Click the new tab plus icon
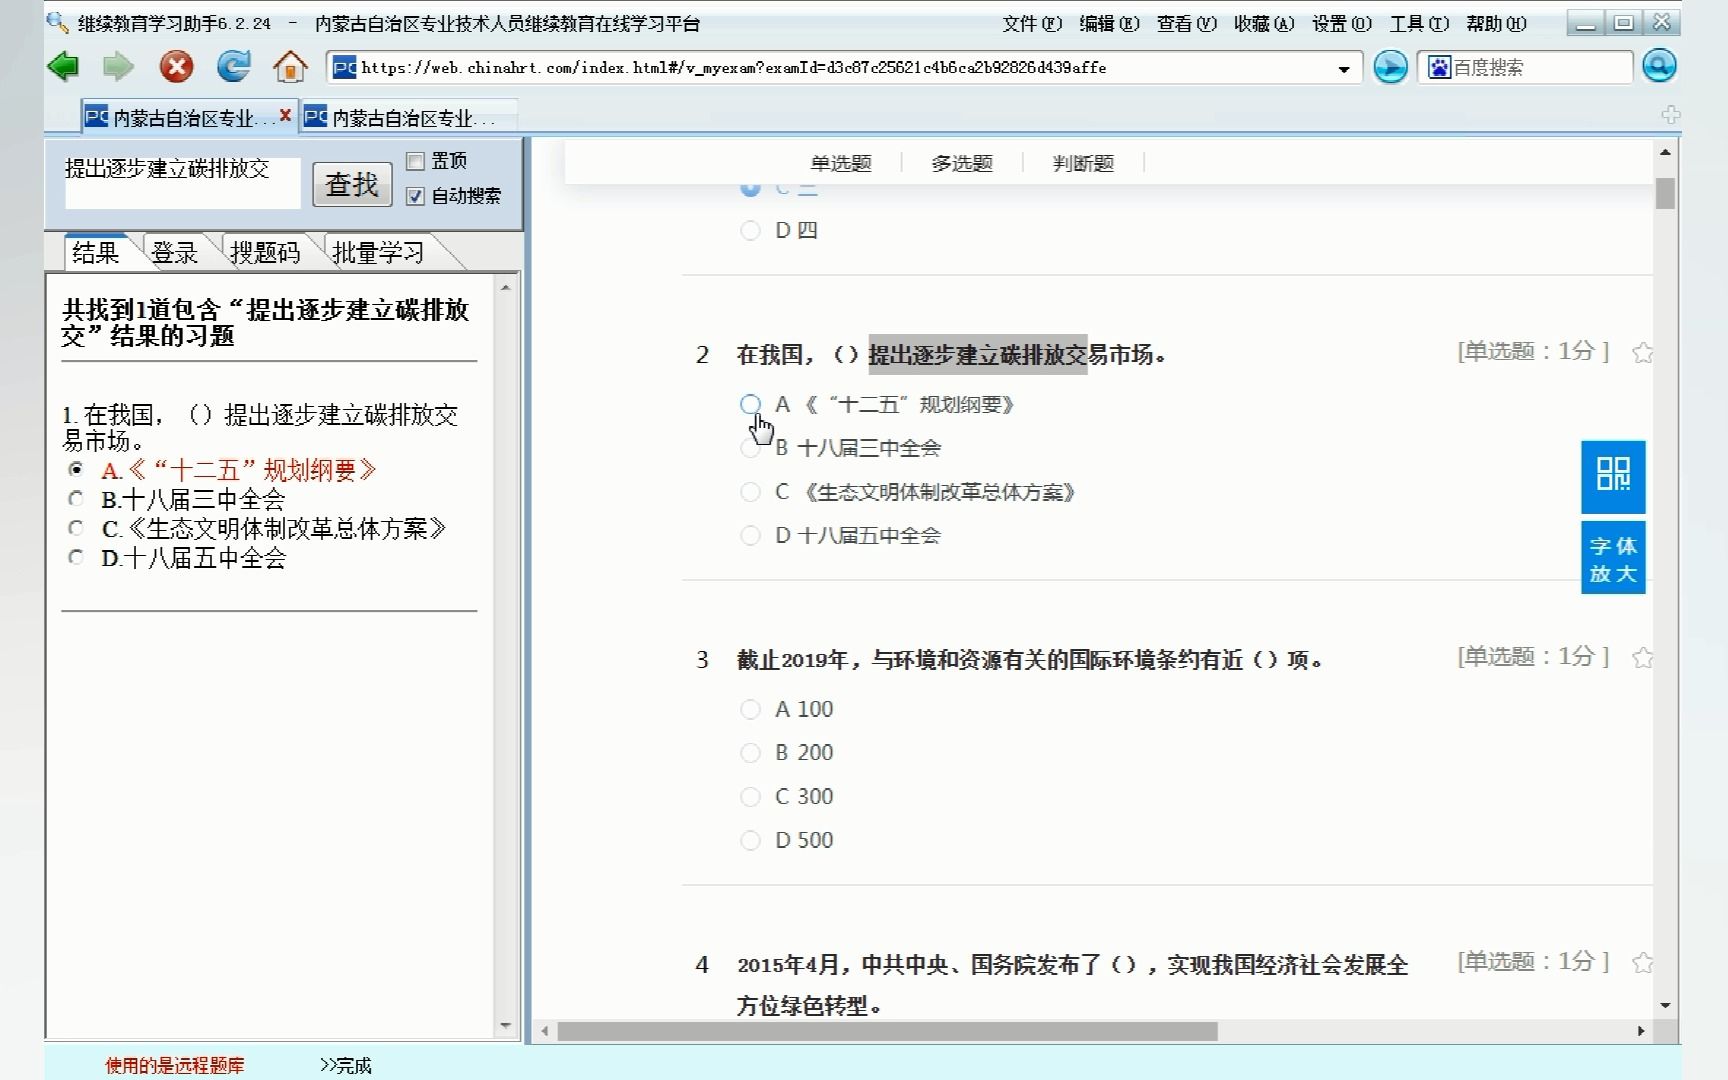This screenshot has width=1728, height=1080. coord(1670,114)
